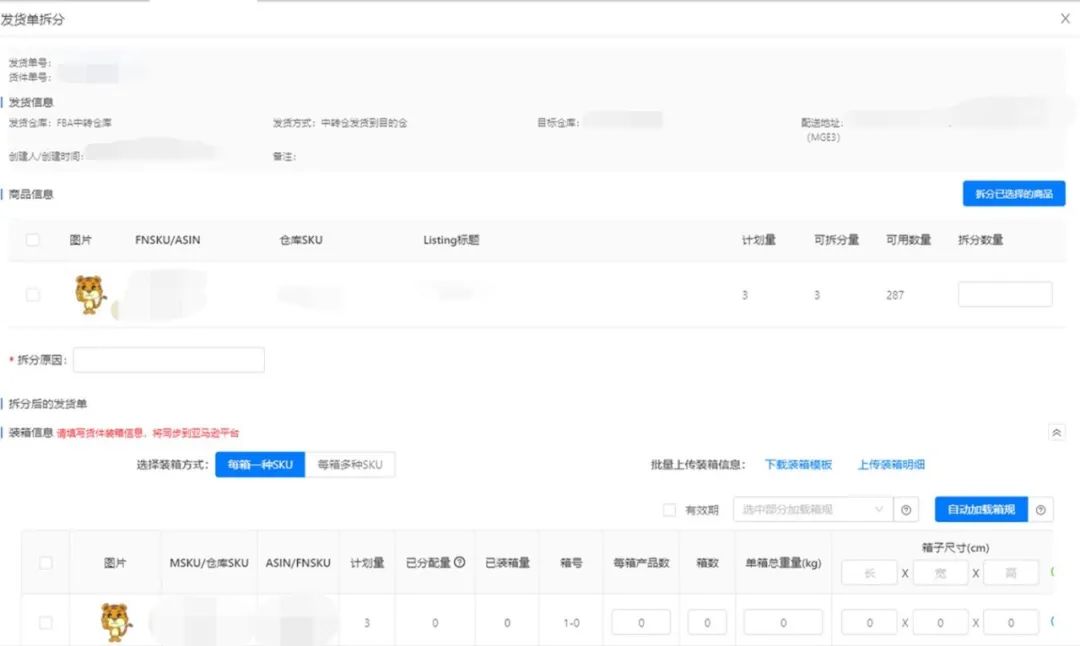
Task: Open the help icon next to 选中部分加载箱规 dropdown
Action: (x=906, y=509)
